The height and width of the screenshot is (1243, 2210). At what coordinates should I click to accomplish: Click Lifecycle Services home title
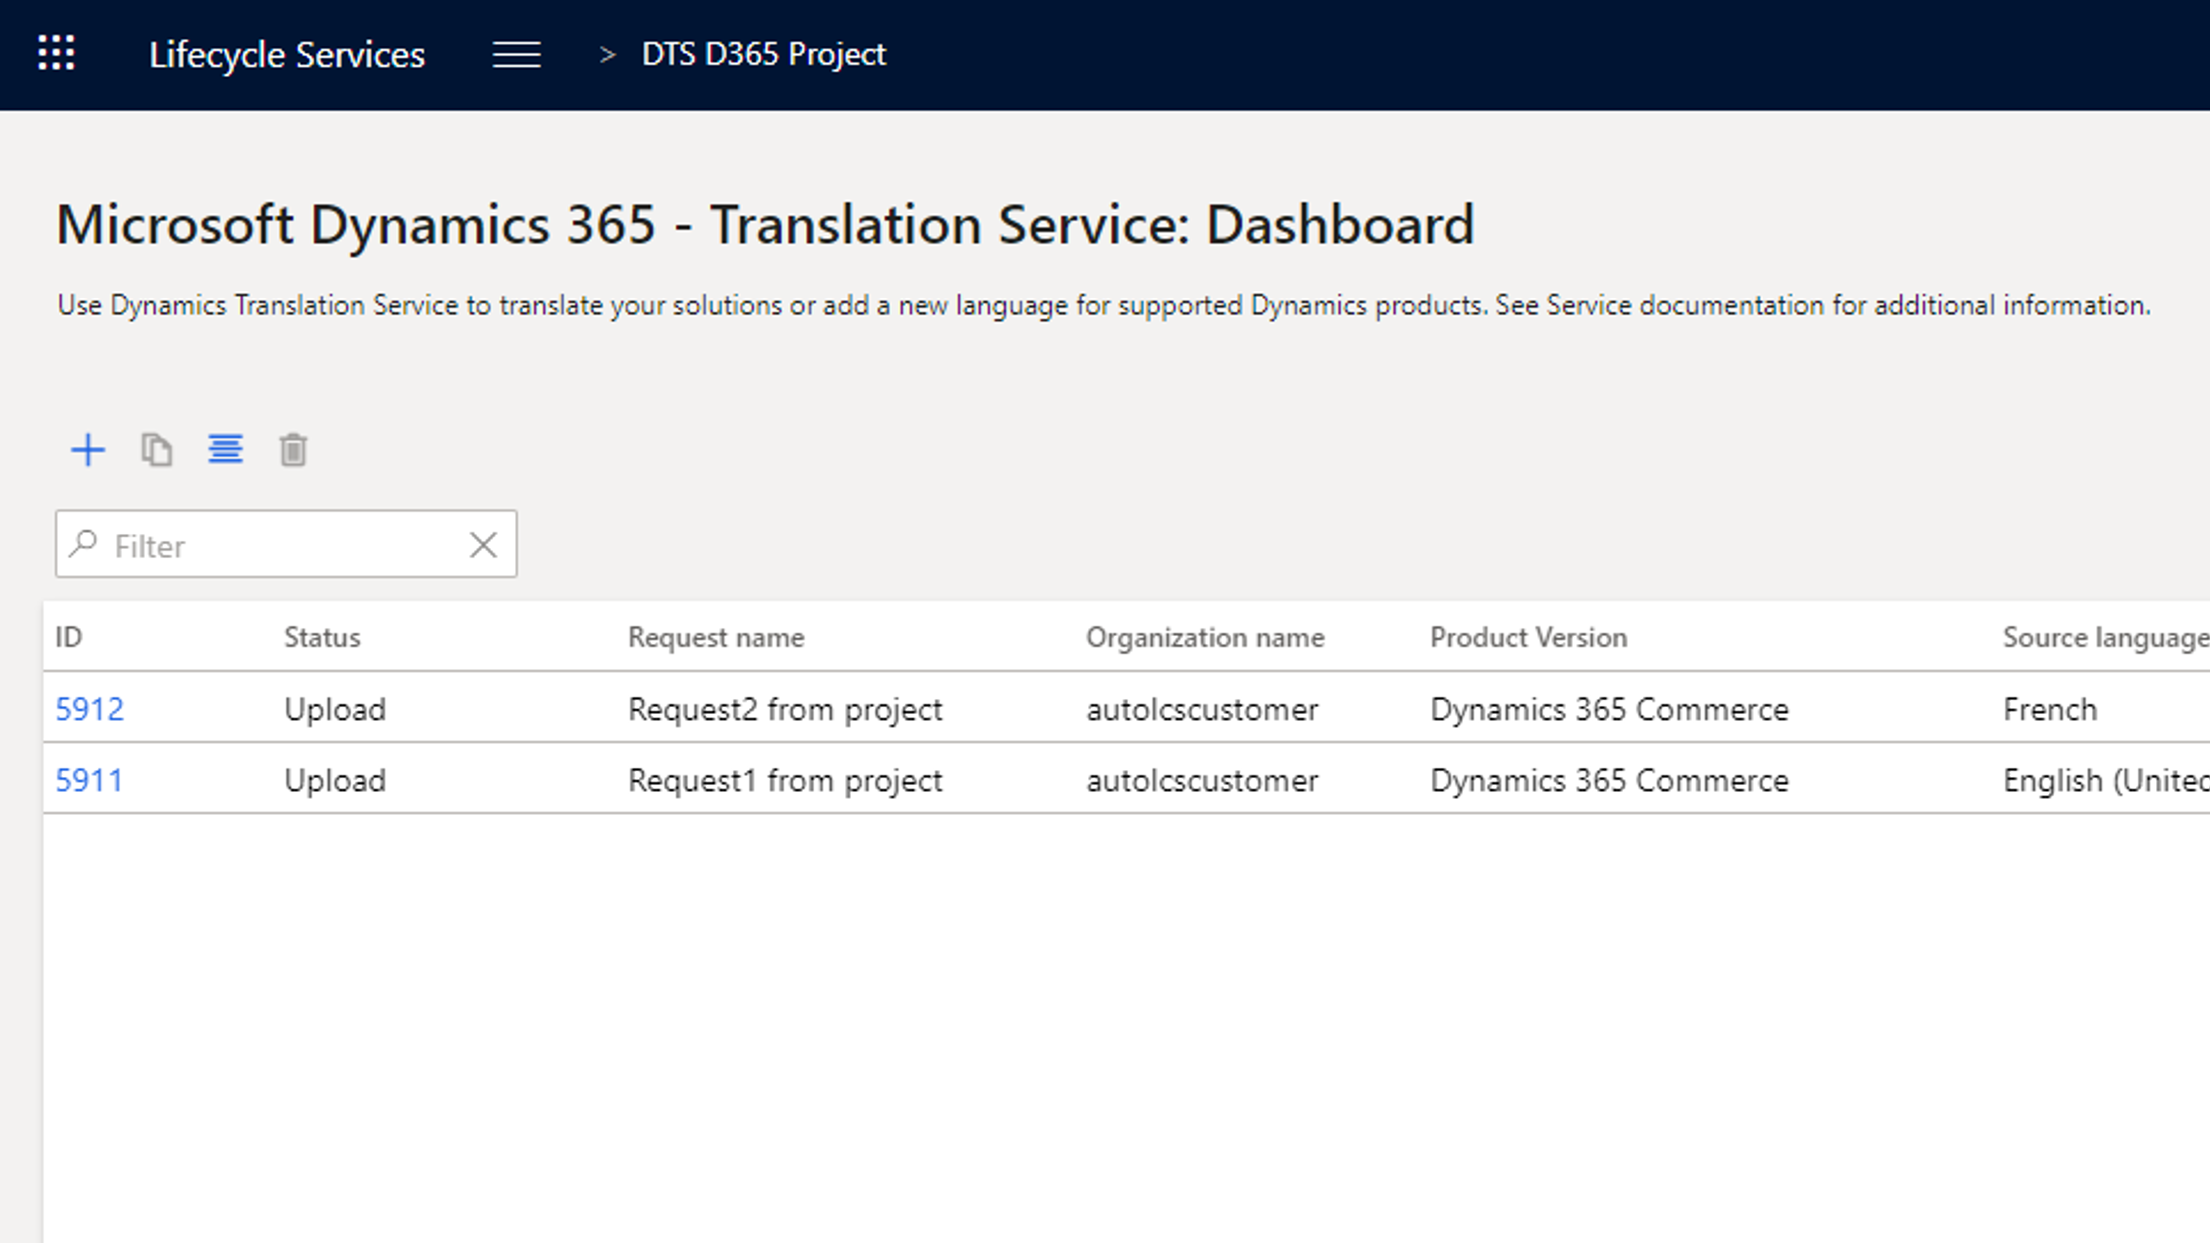pos(287,54)
